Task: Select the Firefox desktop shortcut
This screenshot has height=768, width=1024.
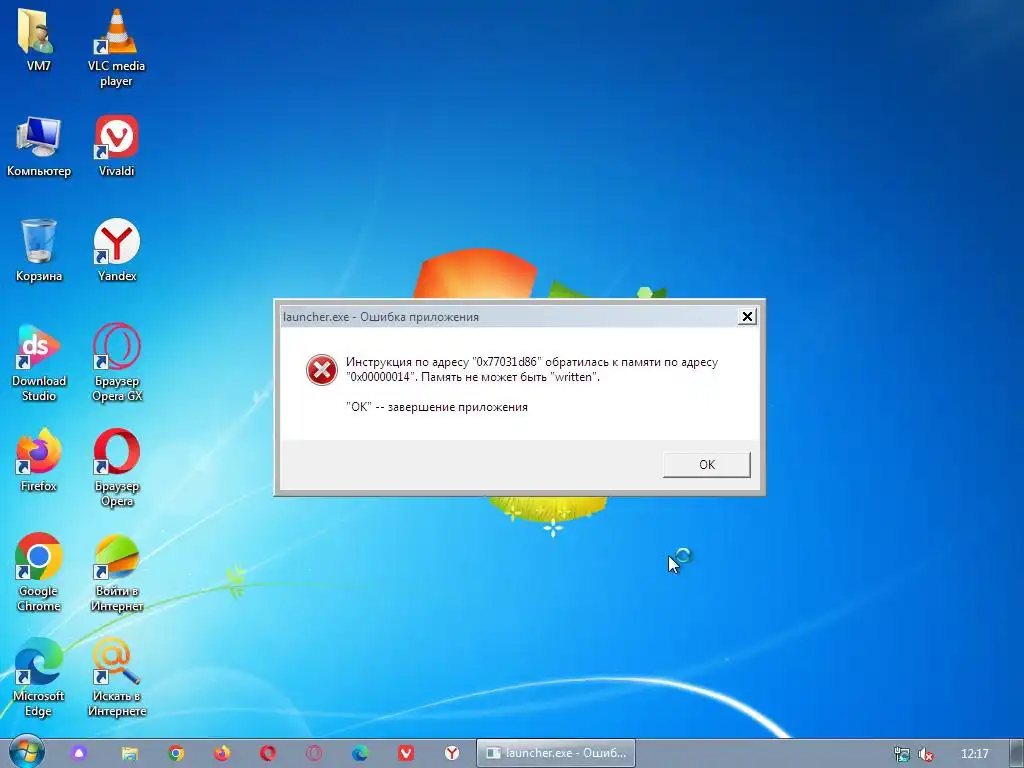Action: coord(39,460)
